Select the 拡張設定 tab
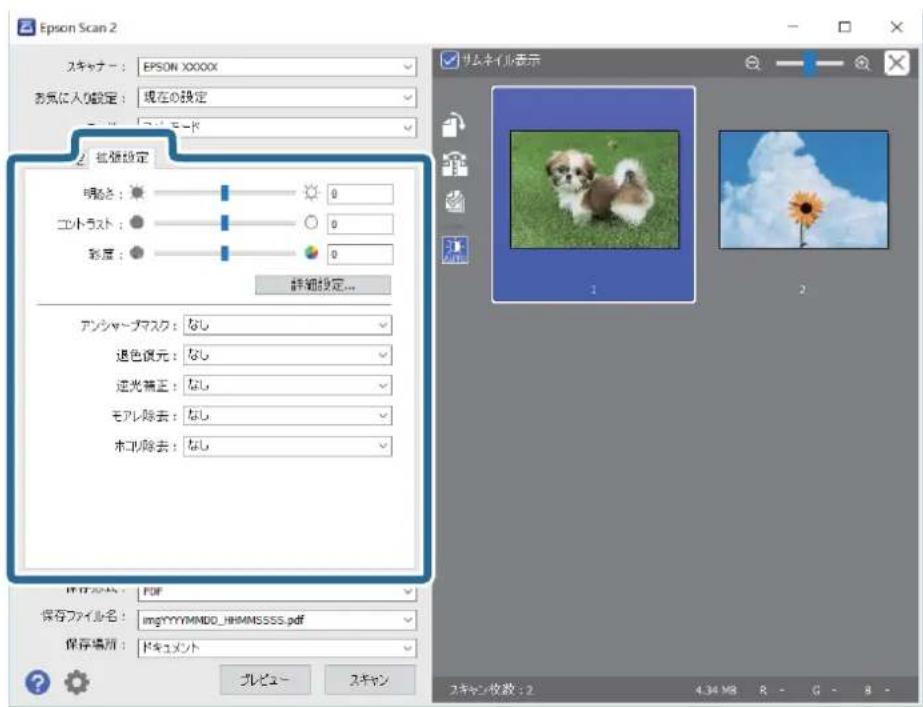Viewport: 923px width, 707px height. click(122, 157)
